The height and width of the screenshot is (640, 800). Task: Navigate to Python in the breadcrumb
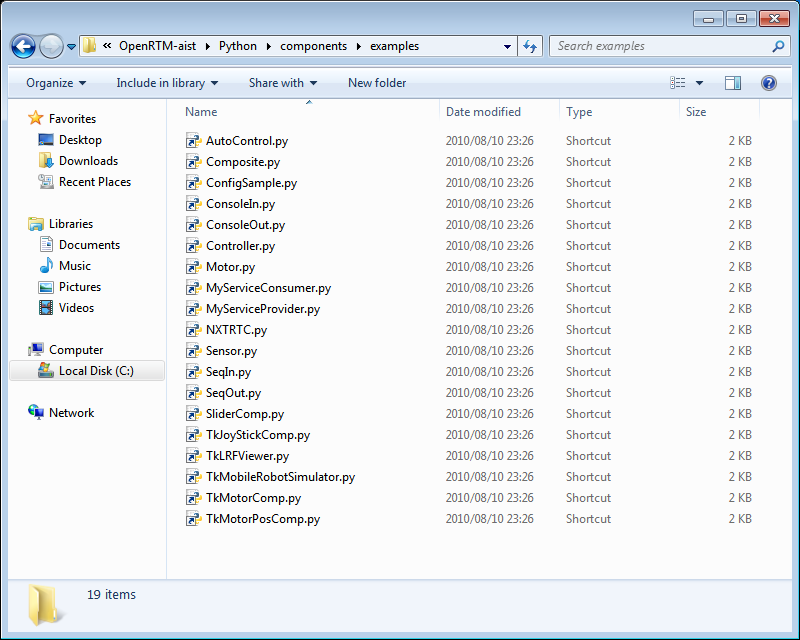pos(238,46)
